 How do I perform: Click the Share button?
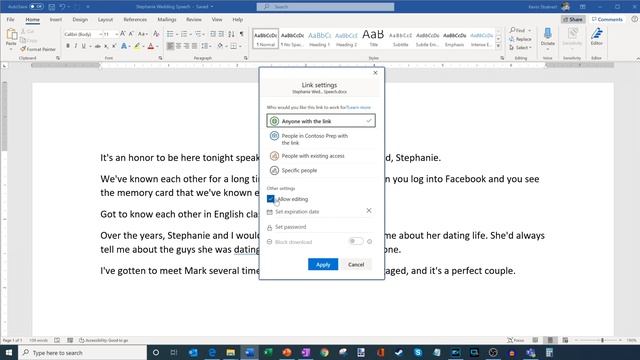[x=573, y=19]
